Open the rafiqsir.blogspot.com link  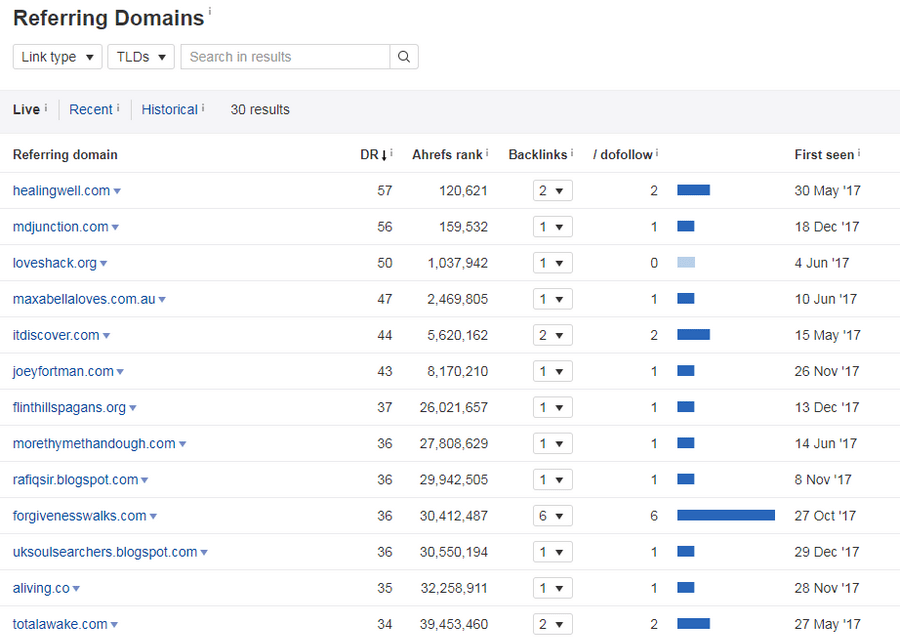[x=76, y=480]
